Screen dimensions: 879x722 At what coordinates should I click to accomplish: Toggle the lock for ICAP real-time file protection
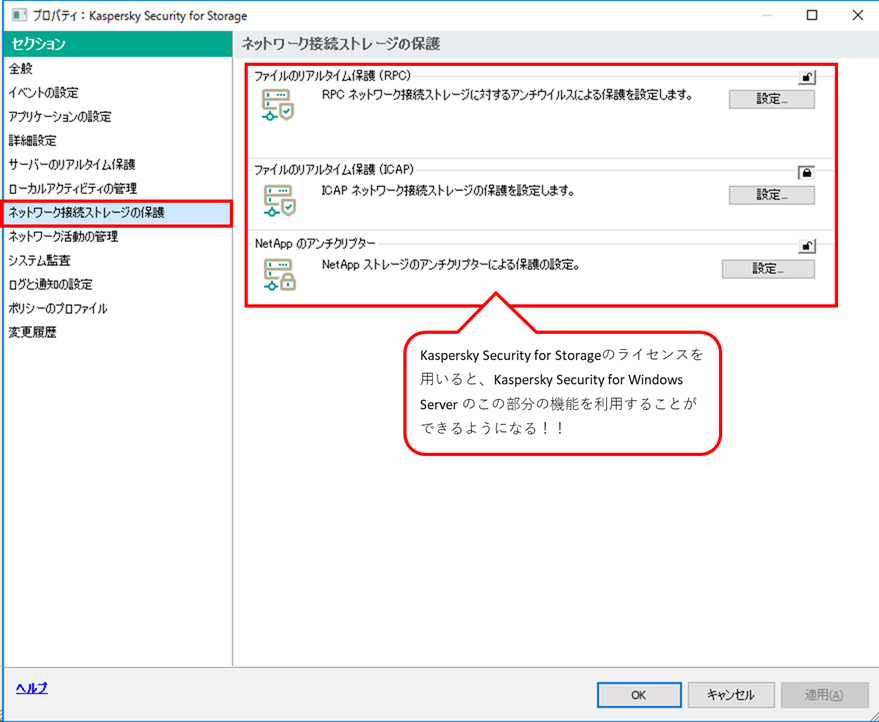pyautogui.click(x=806, y=173)
